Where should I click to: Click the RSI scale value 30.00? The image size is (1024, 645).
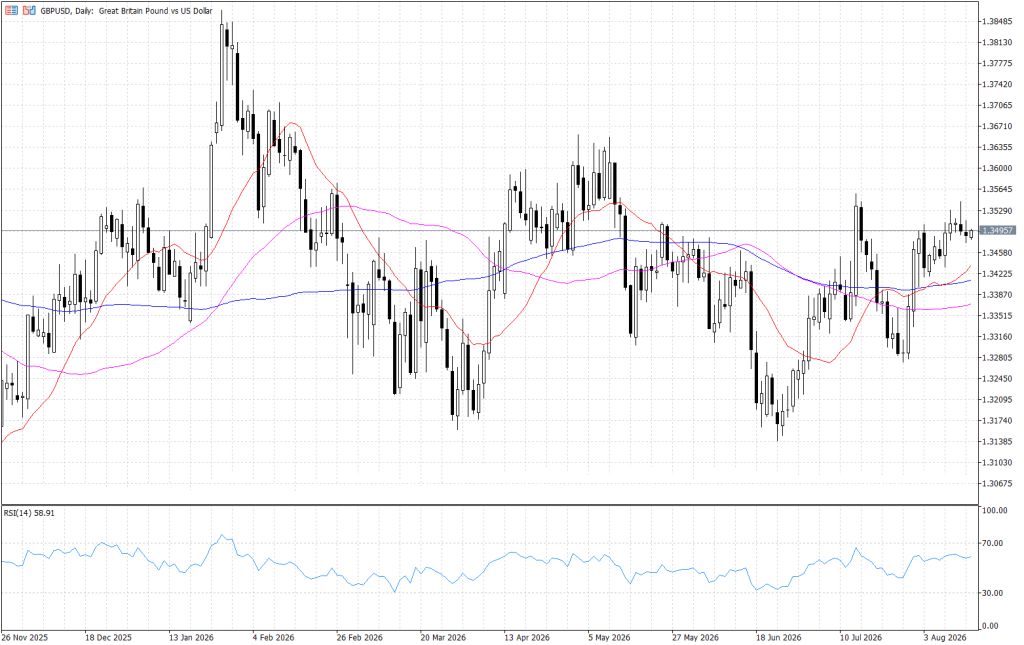995,593
